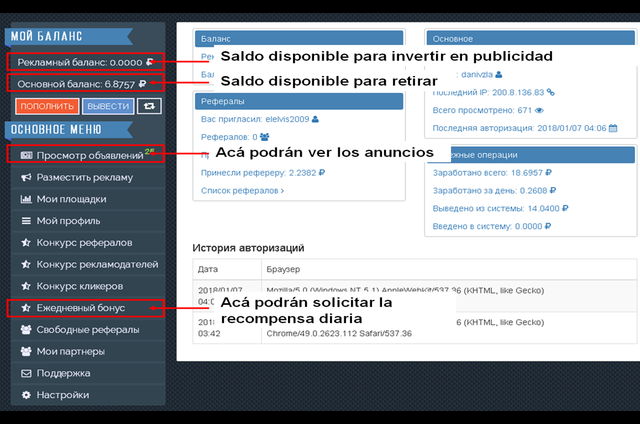Screen dimensions: 640x424
Task: Click Основной баланс: 6.8757 text
Action: point(76,84)
